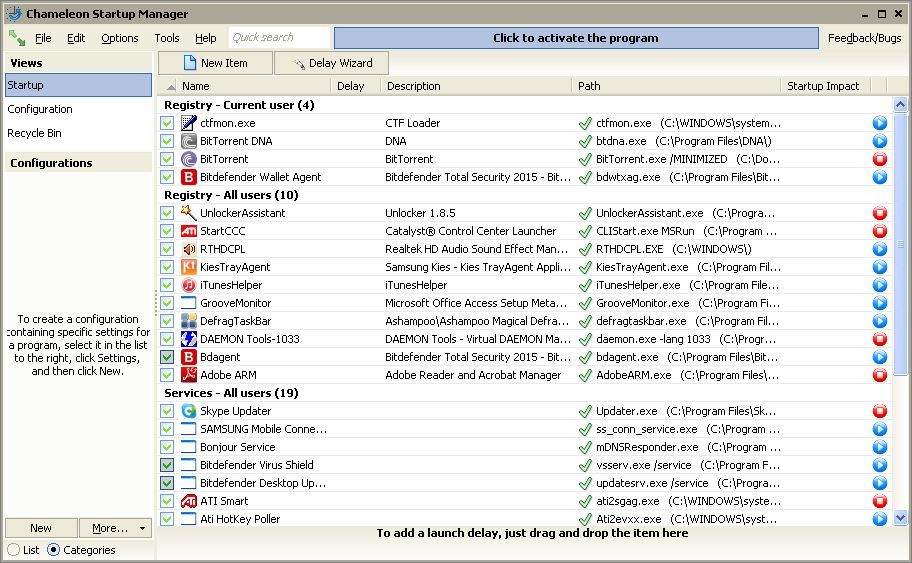Sort by the Delay column header
The width and height of the screenshot is (912, 563).
(356, 86)
